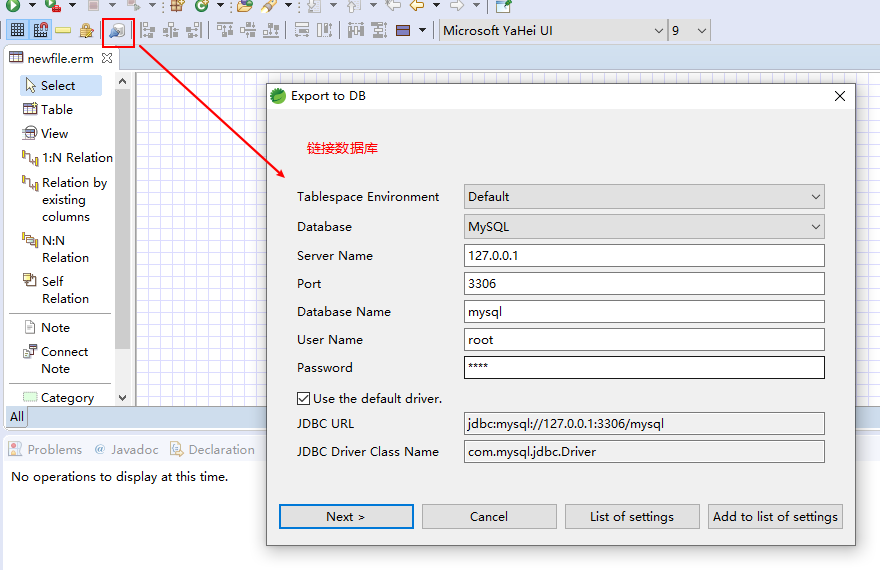Screen dimensions: 880x570
Task: Choose the 1:N Relation tool
Action: pyautogui.click(x=67, y=158)
